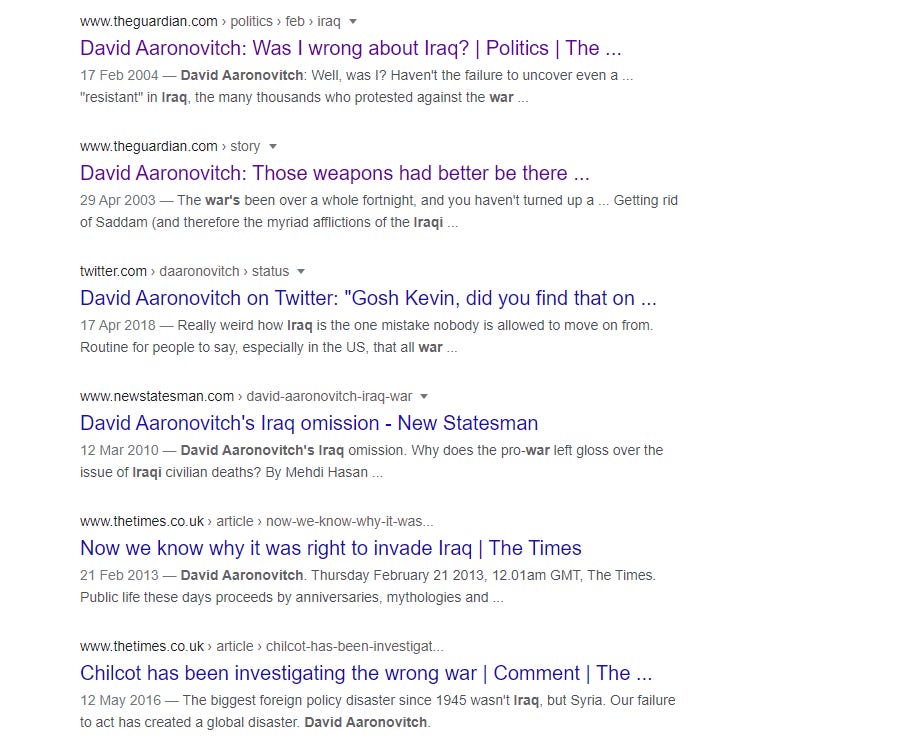Screen dimensions: 906x744
Task: Click the 12 May 2016 Syria snippet text
Action: [x=377, y=711]
